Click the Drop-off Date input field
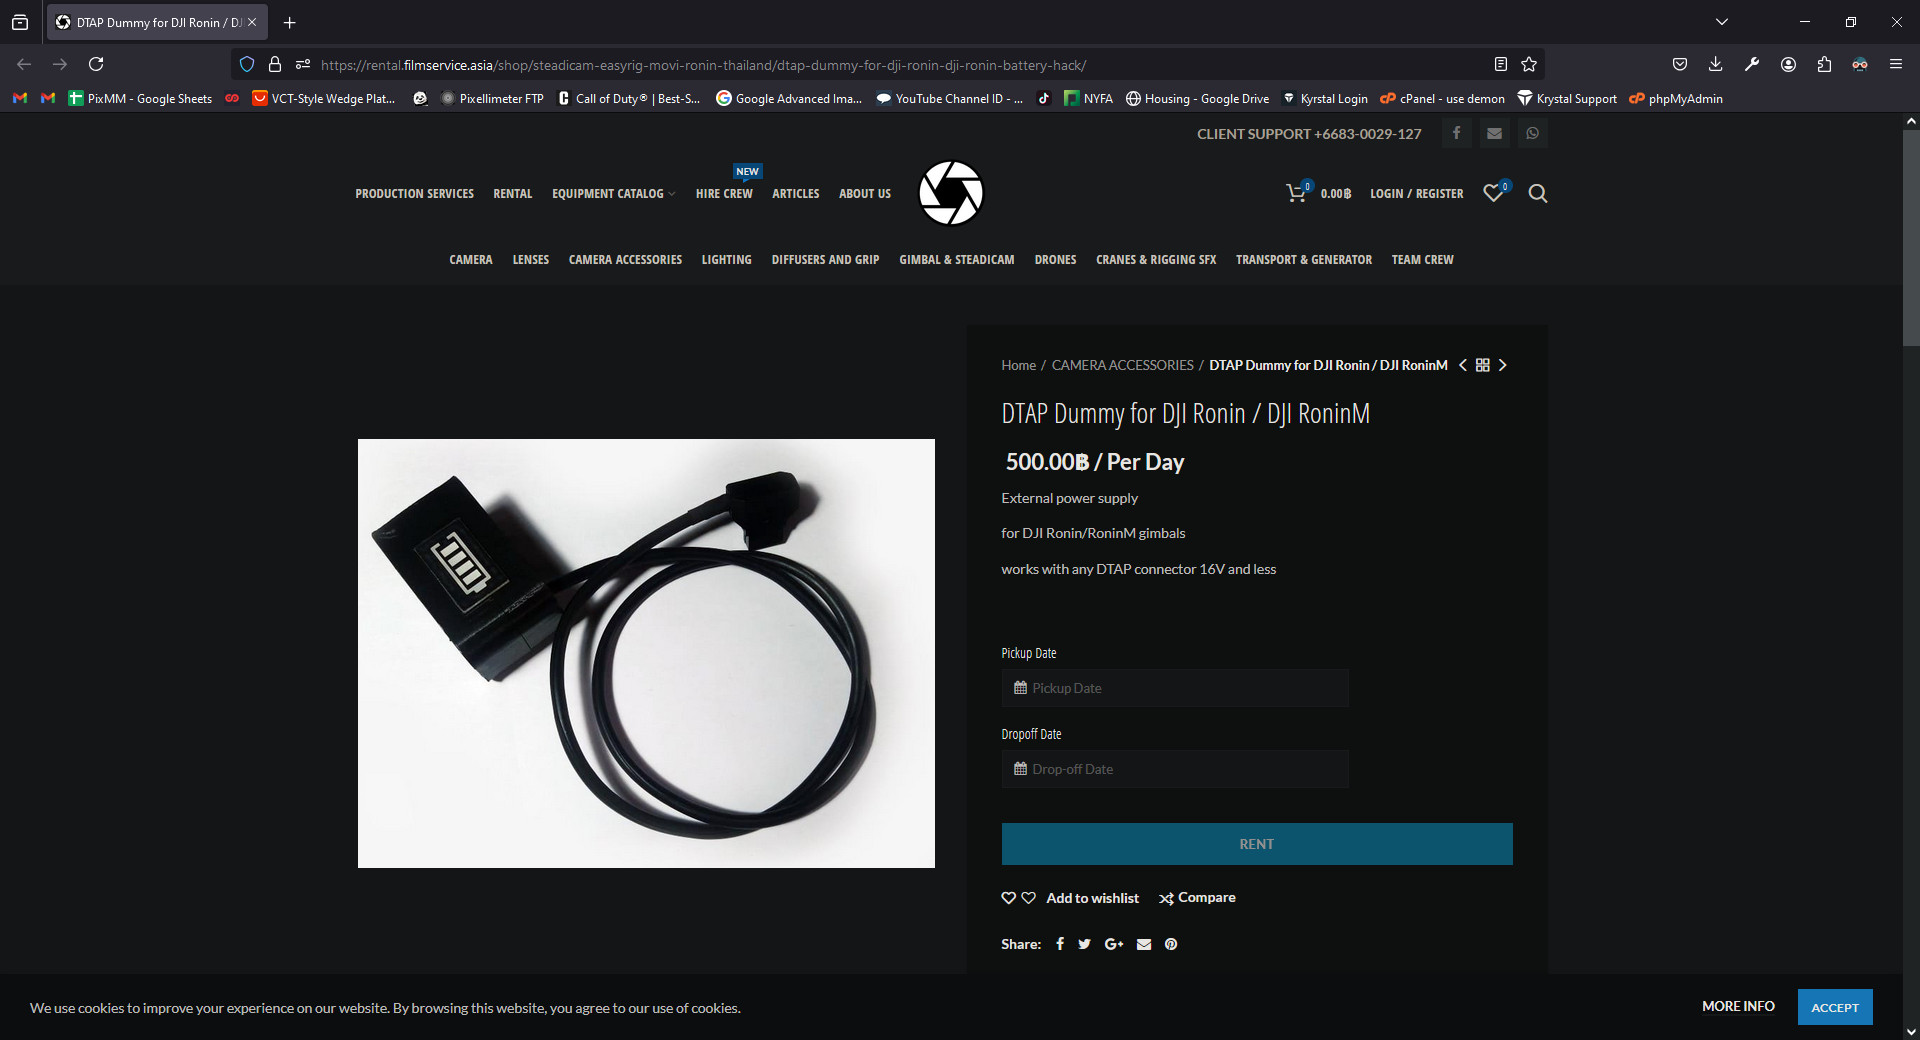The height and width of the screenshot is (1040, 1920). [1175, 769]
